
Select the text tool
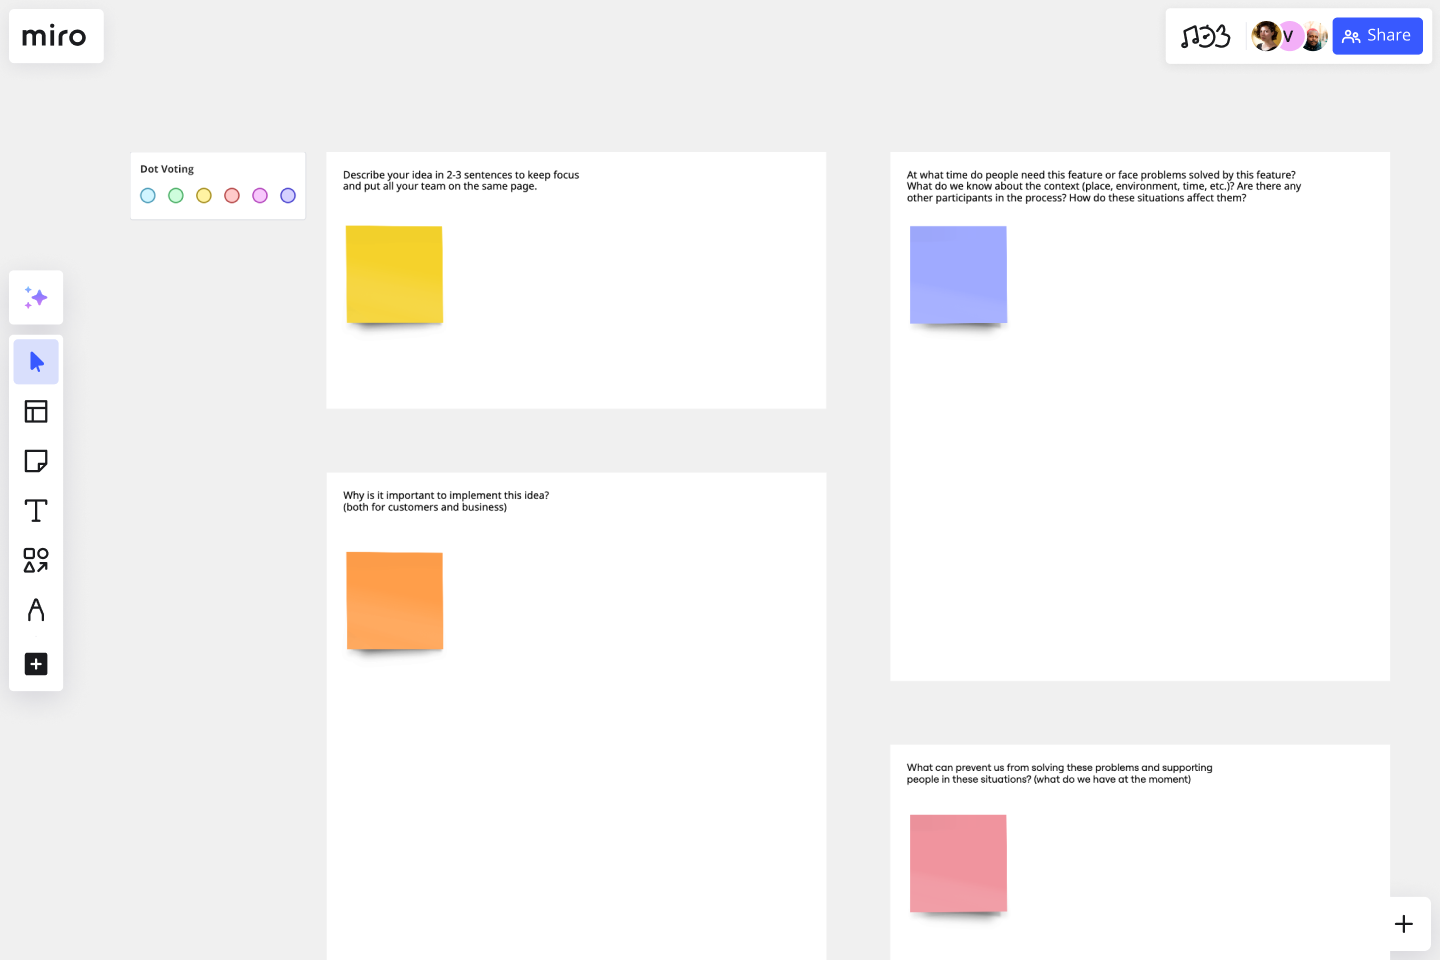36,510
